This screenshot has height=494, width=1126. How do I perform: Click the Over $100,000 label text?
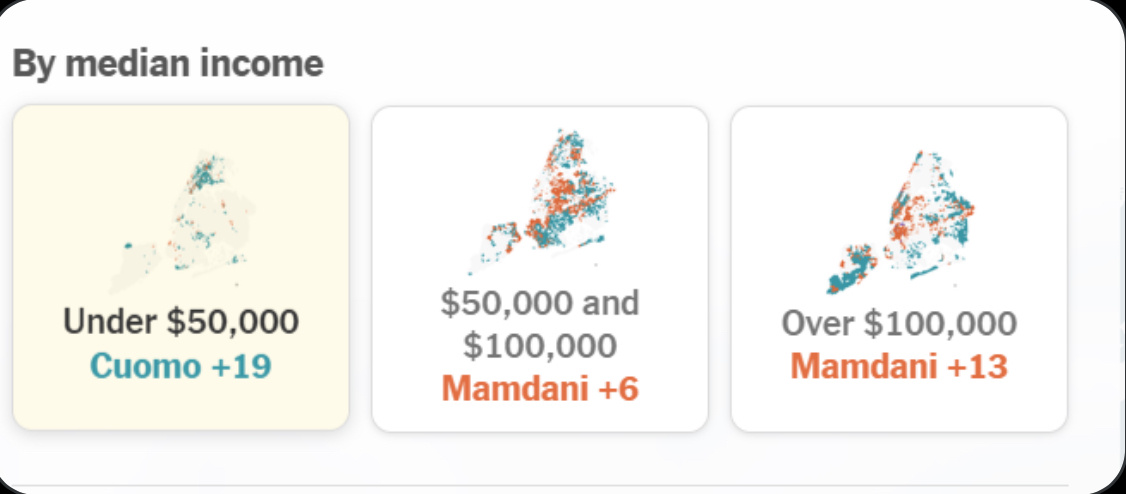(899, 324)
